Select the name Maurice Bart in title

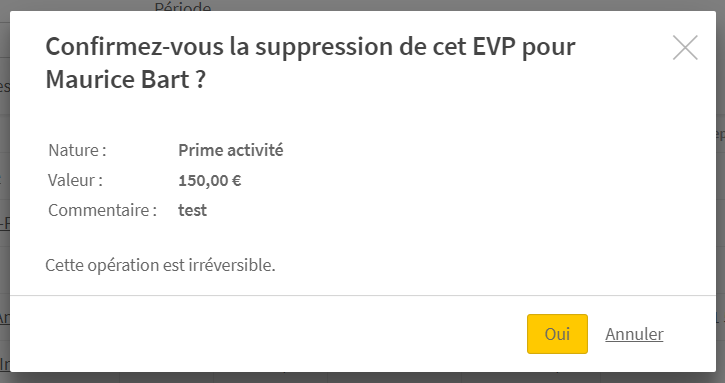[117, 80]
